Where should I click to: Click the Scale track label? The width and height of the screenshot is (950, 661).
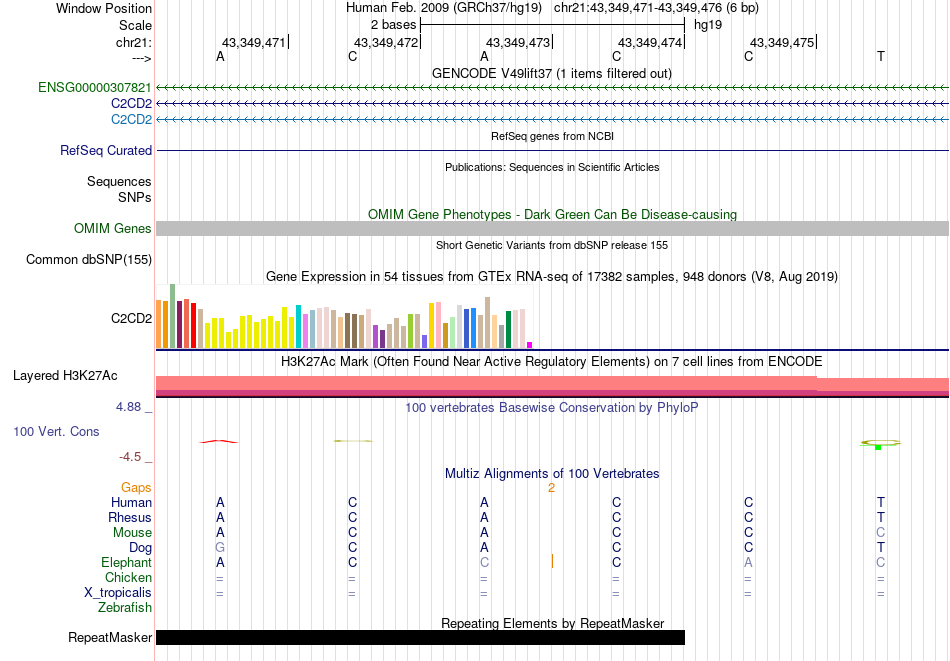tap(136, 25)
